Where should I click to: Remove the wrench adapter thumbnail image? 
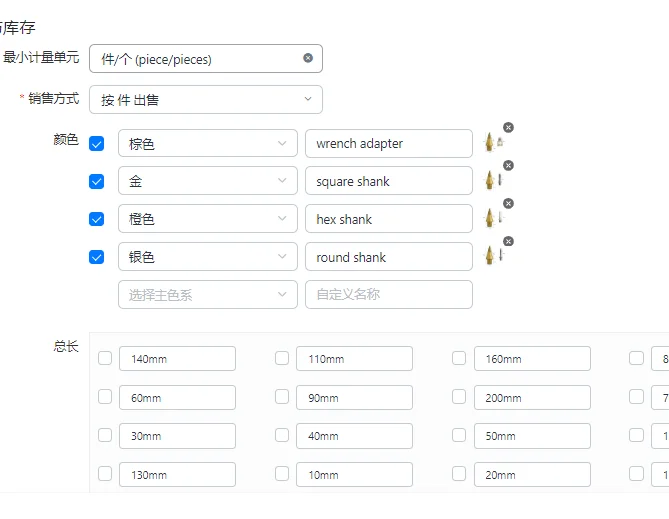pos(508,127)
